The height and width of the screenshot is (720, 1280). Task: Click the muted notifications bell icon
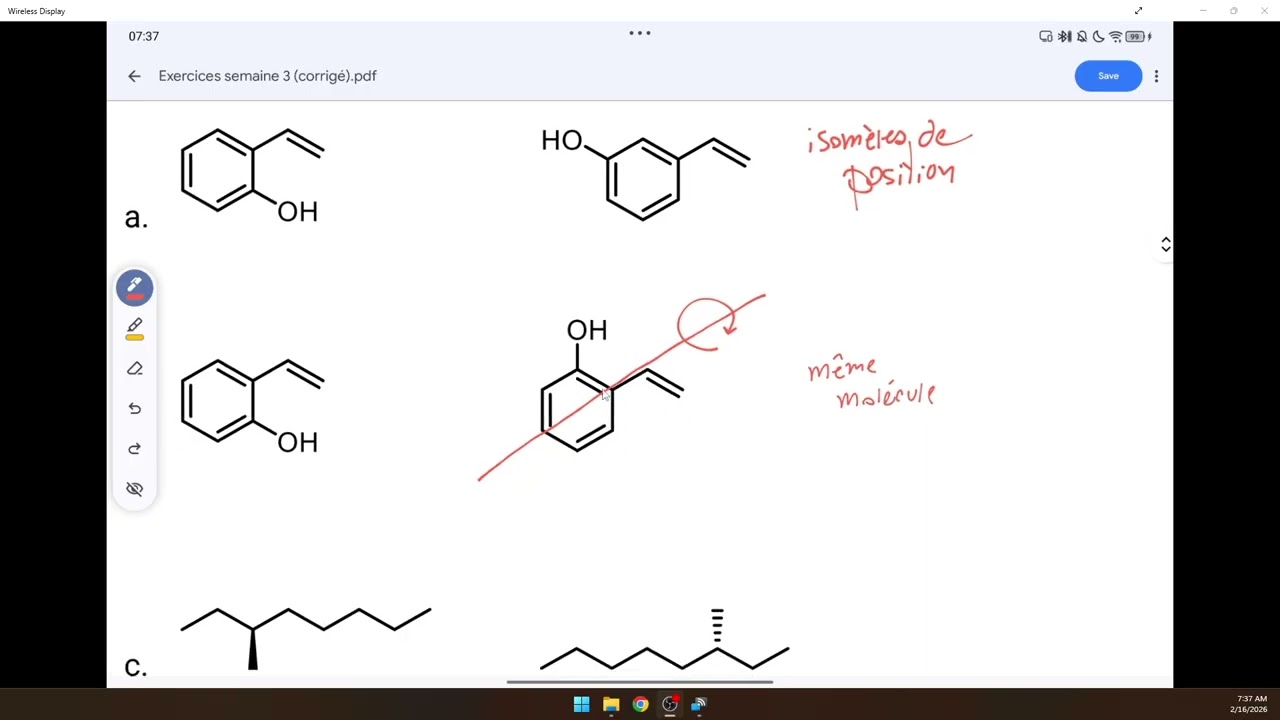(1082, 36)
